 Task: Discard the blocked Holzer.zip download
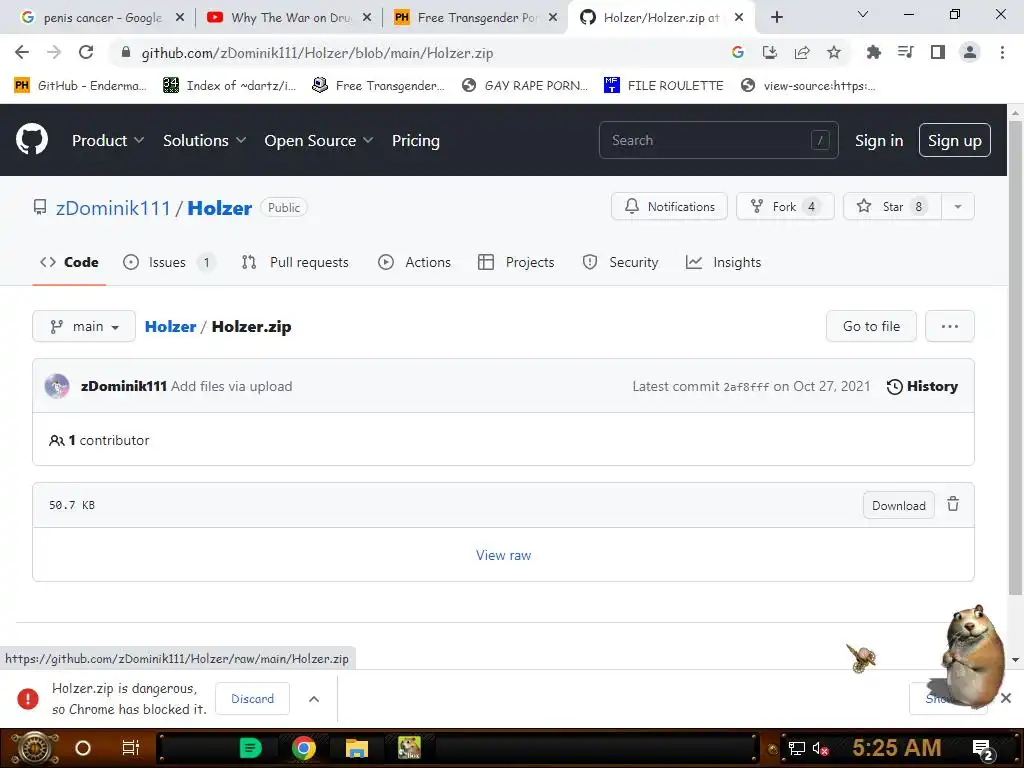coord(253,699)
